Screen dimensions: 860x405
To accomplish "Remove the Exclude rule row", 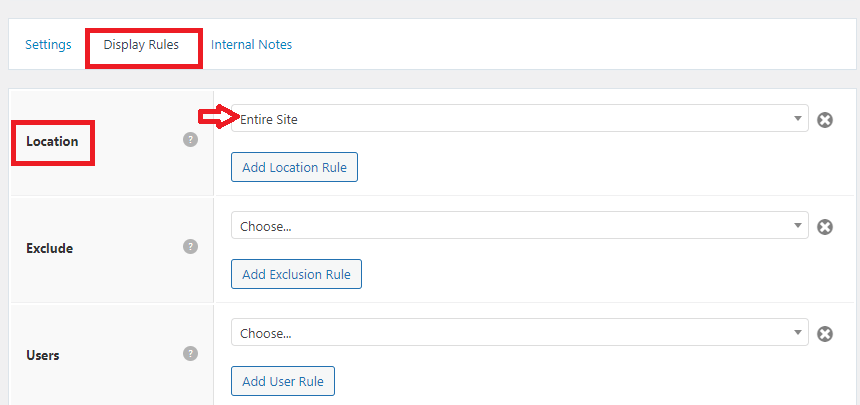I will pos(825,227).
